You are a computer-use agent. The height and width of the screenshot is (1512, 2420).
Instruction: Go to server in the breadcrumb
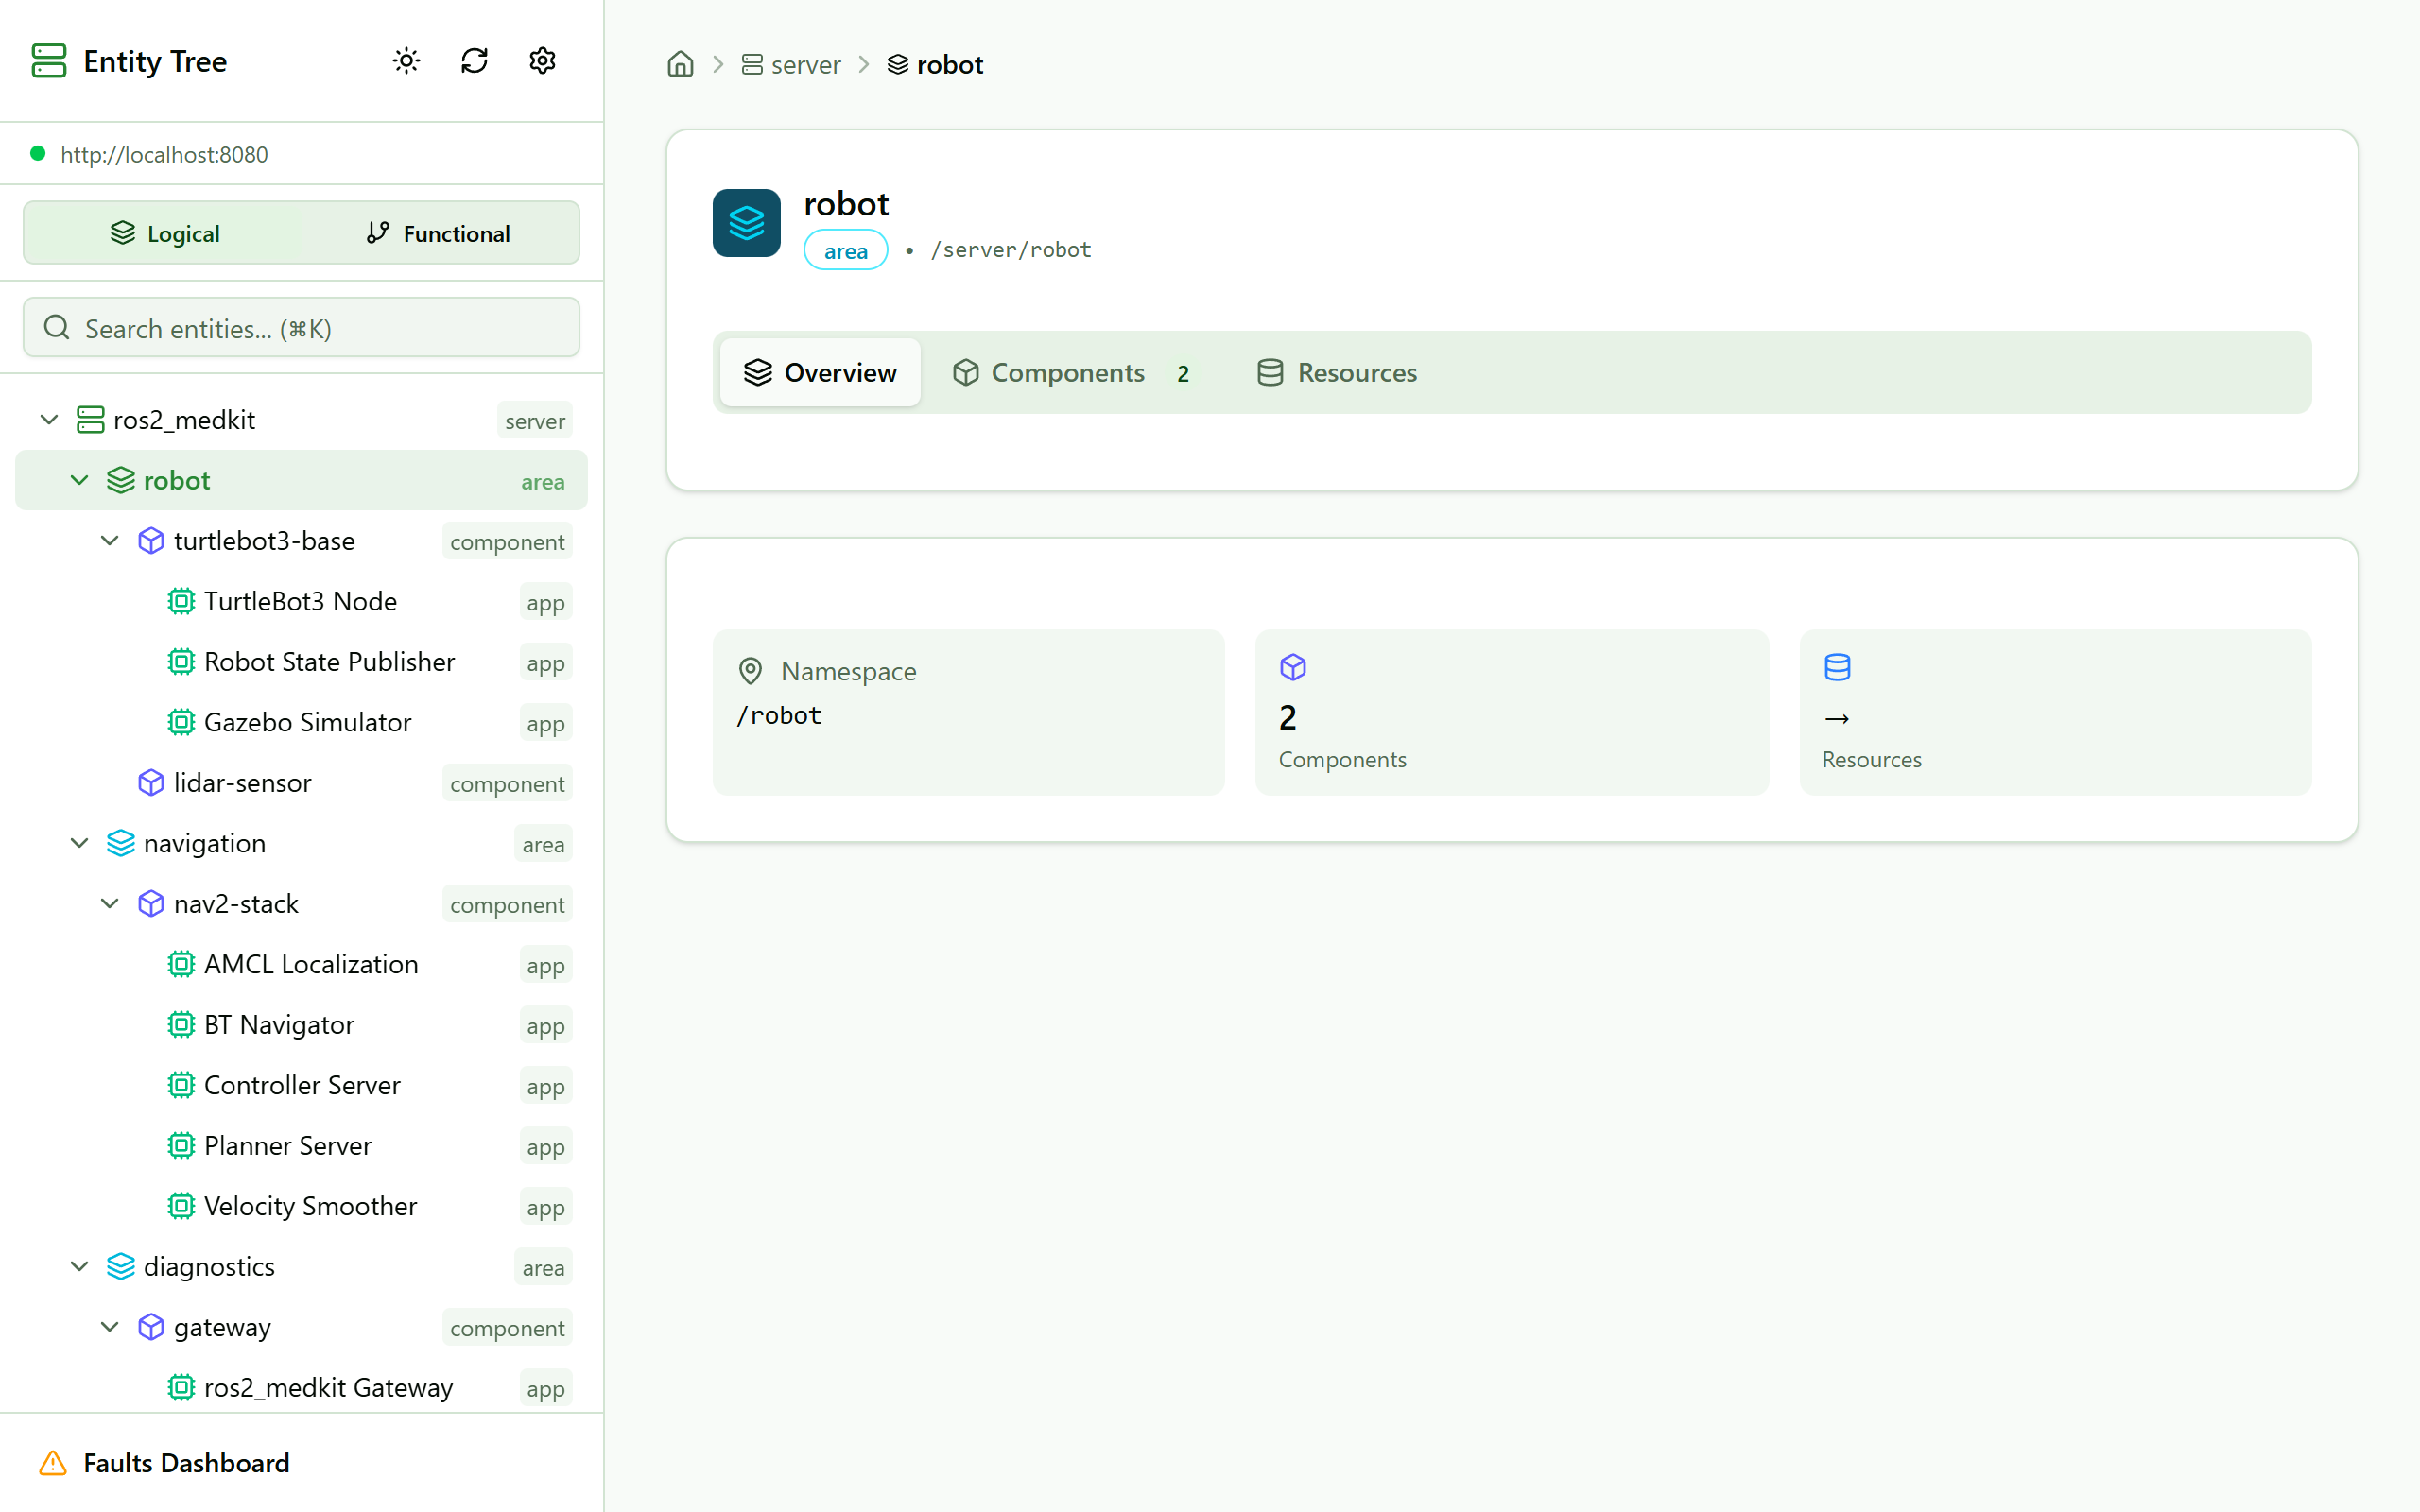[x=792, y=65]
